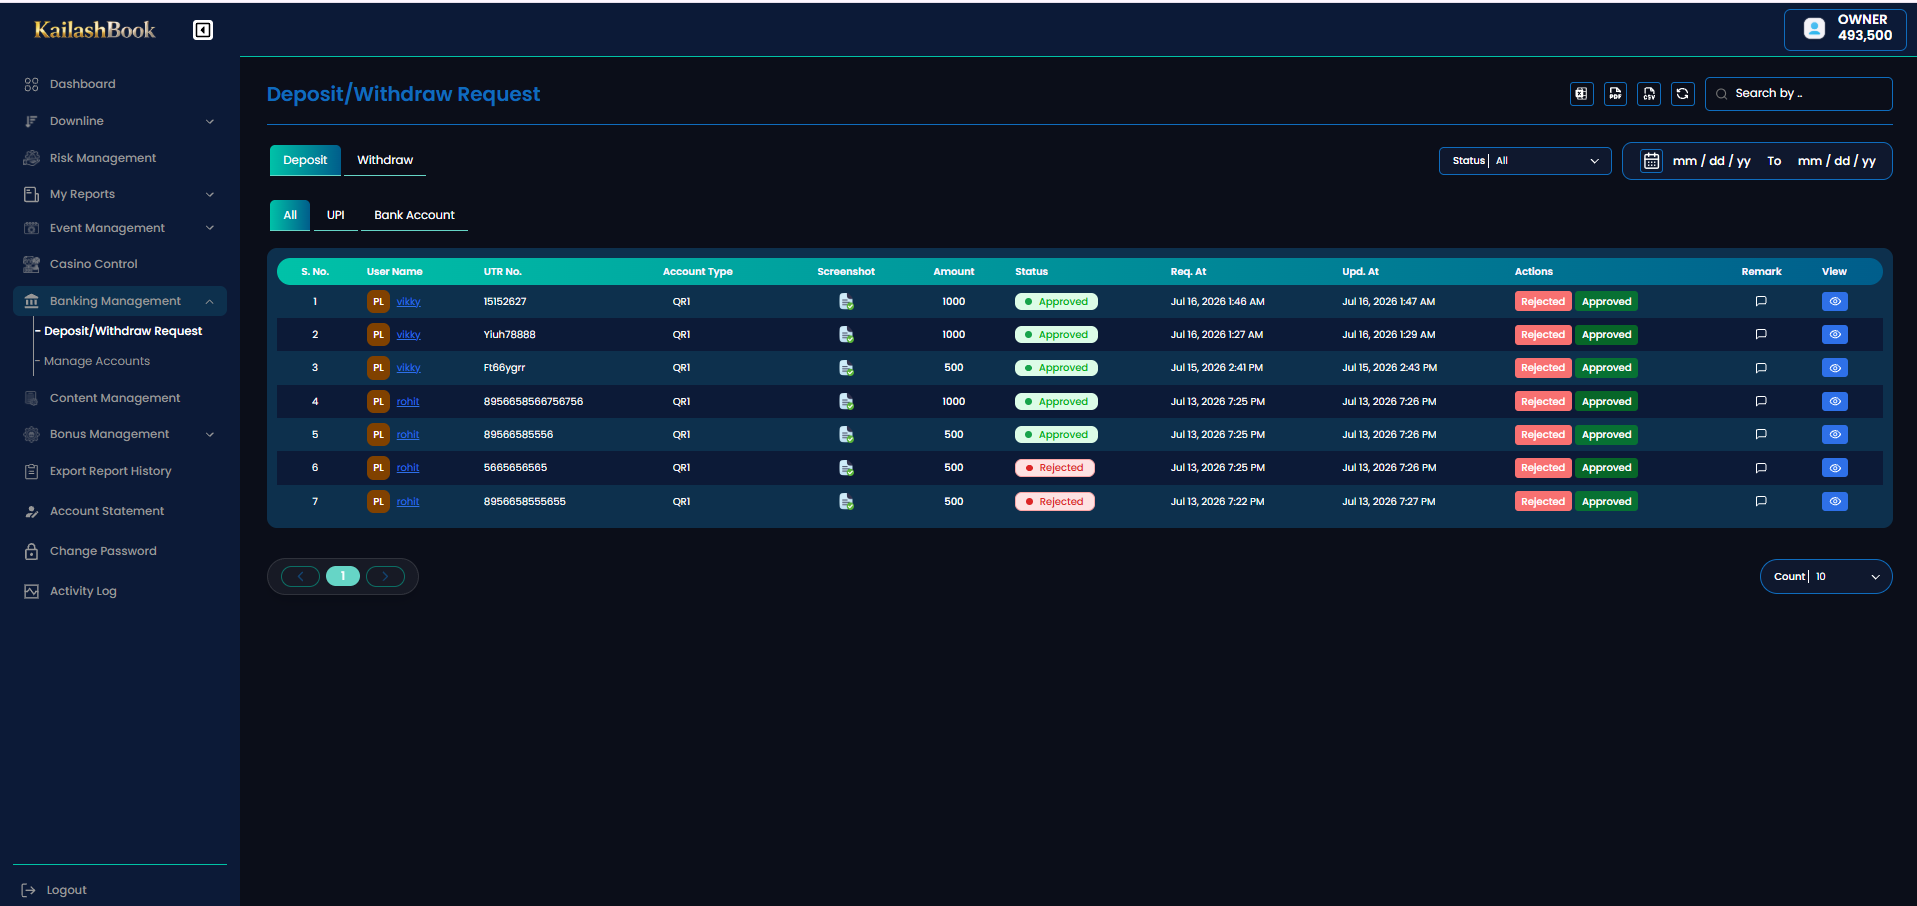Viewport: 1917px width, 906px height.
Task: Select the Deposit tab
Action: click(x=305, y=160)
